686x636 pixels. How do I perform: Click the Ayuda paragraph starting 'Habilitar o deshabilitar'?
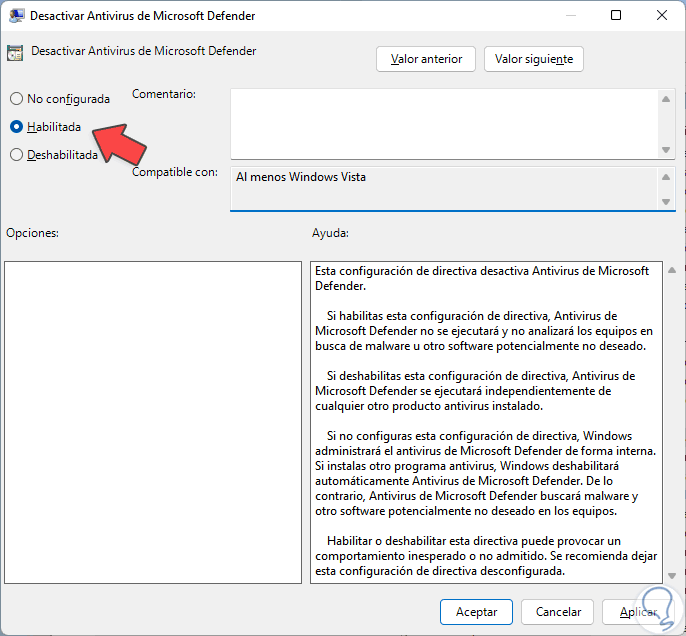(486, 556)
